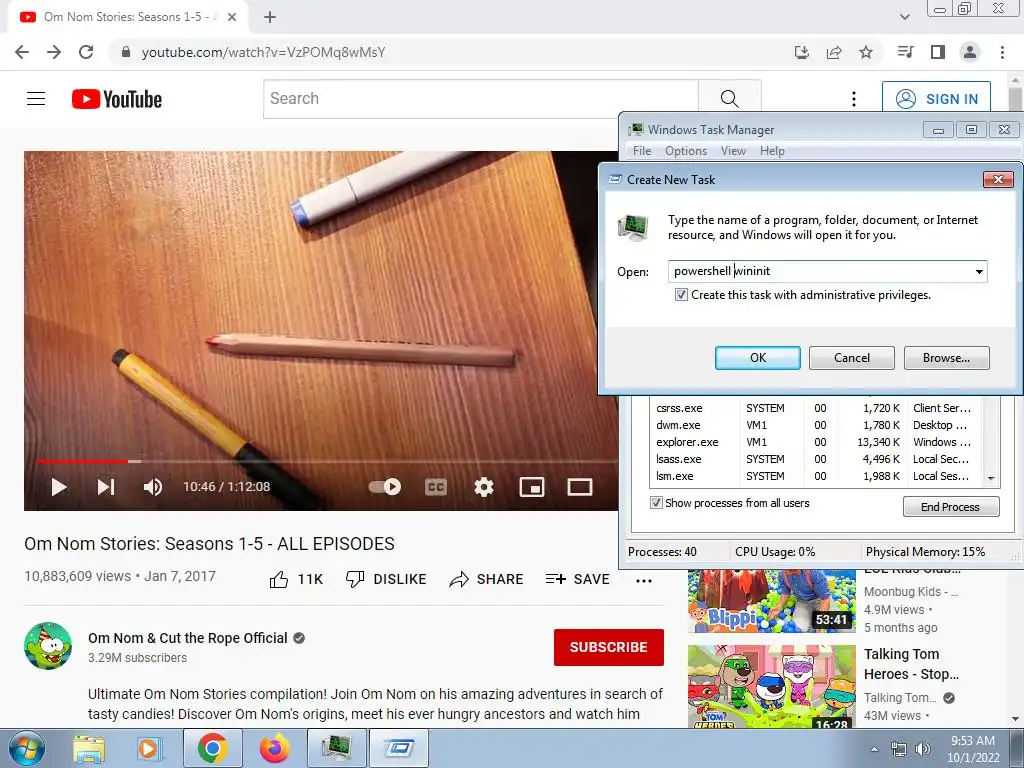Open Windows Explorer from taskbar
This screenshot has width=1024, height=768.
click(89, 748)
